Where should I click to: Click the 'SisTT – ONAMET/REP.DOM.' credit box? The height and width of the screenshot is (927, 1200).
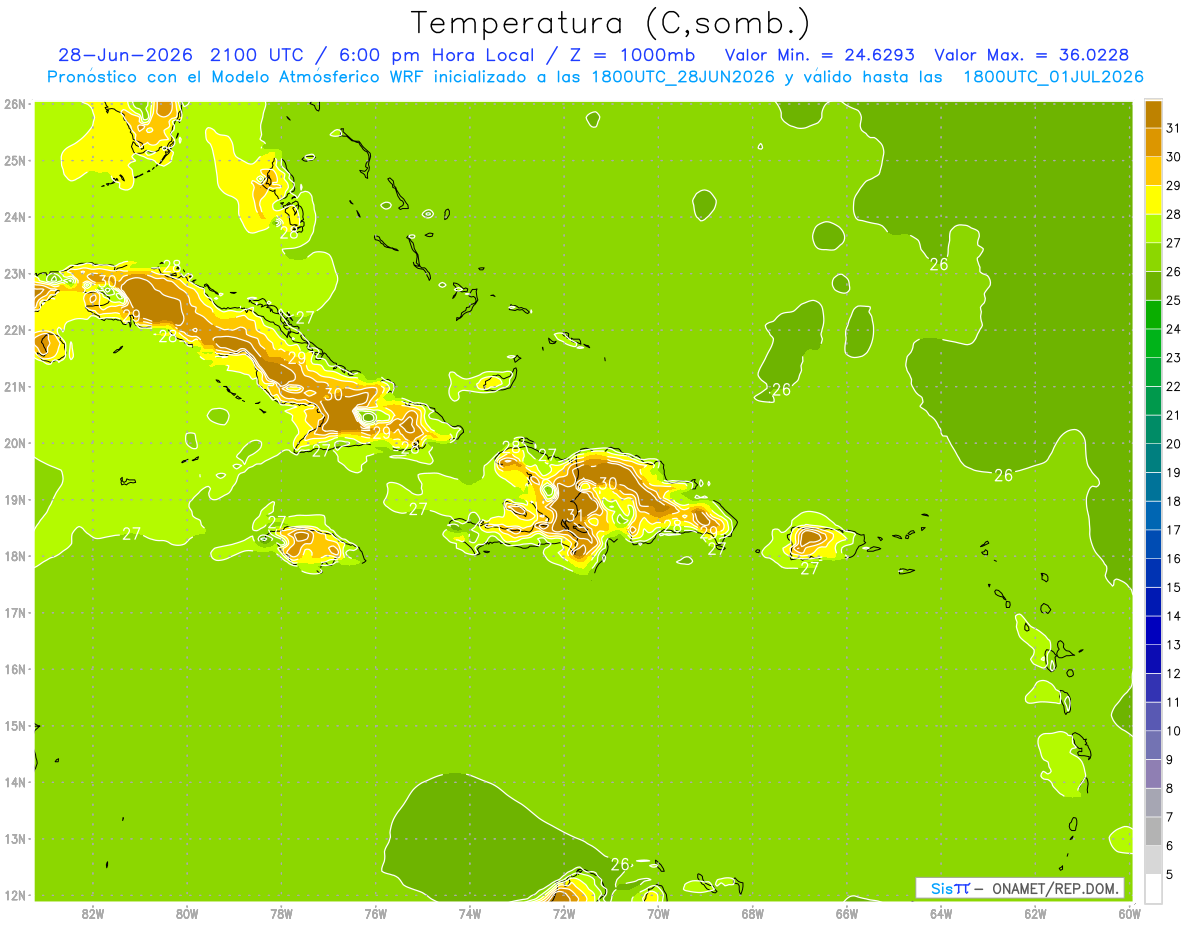pos(1020,888)
